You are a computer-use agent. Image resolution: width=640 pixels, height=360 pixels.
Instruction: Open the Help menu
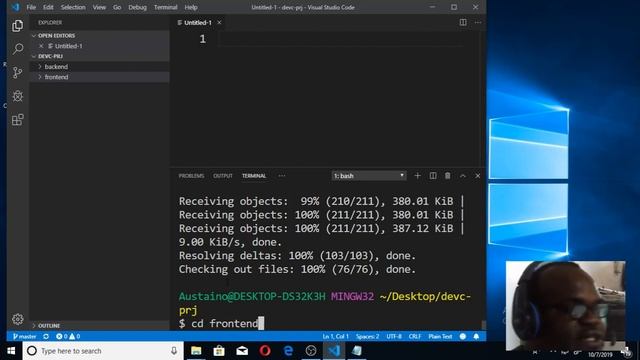pyautogui.click(x=191, y=7)
